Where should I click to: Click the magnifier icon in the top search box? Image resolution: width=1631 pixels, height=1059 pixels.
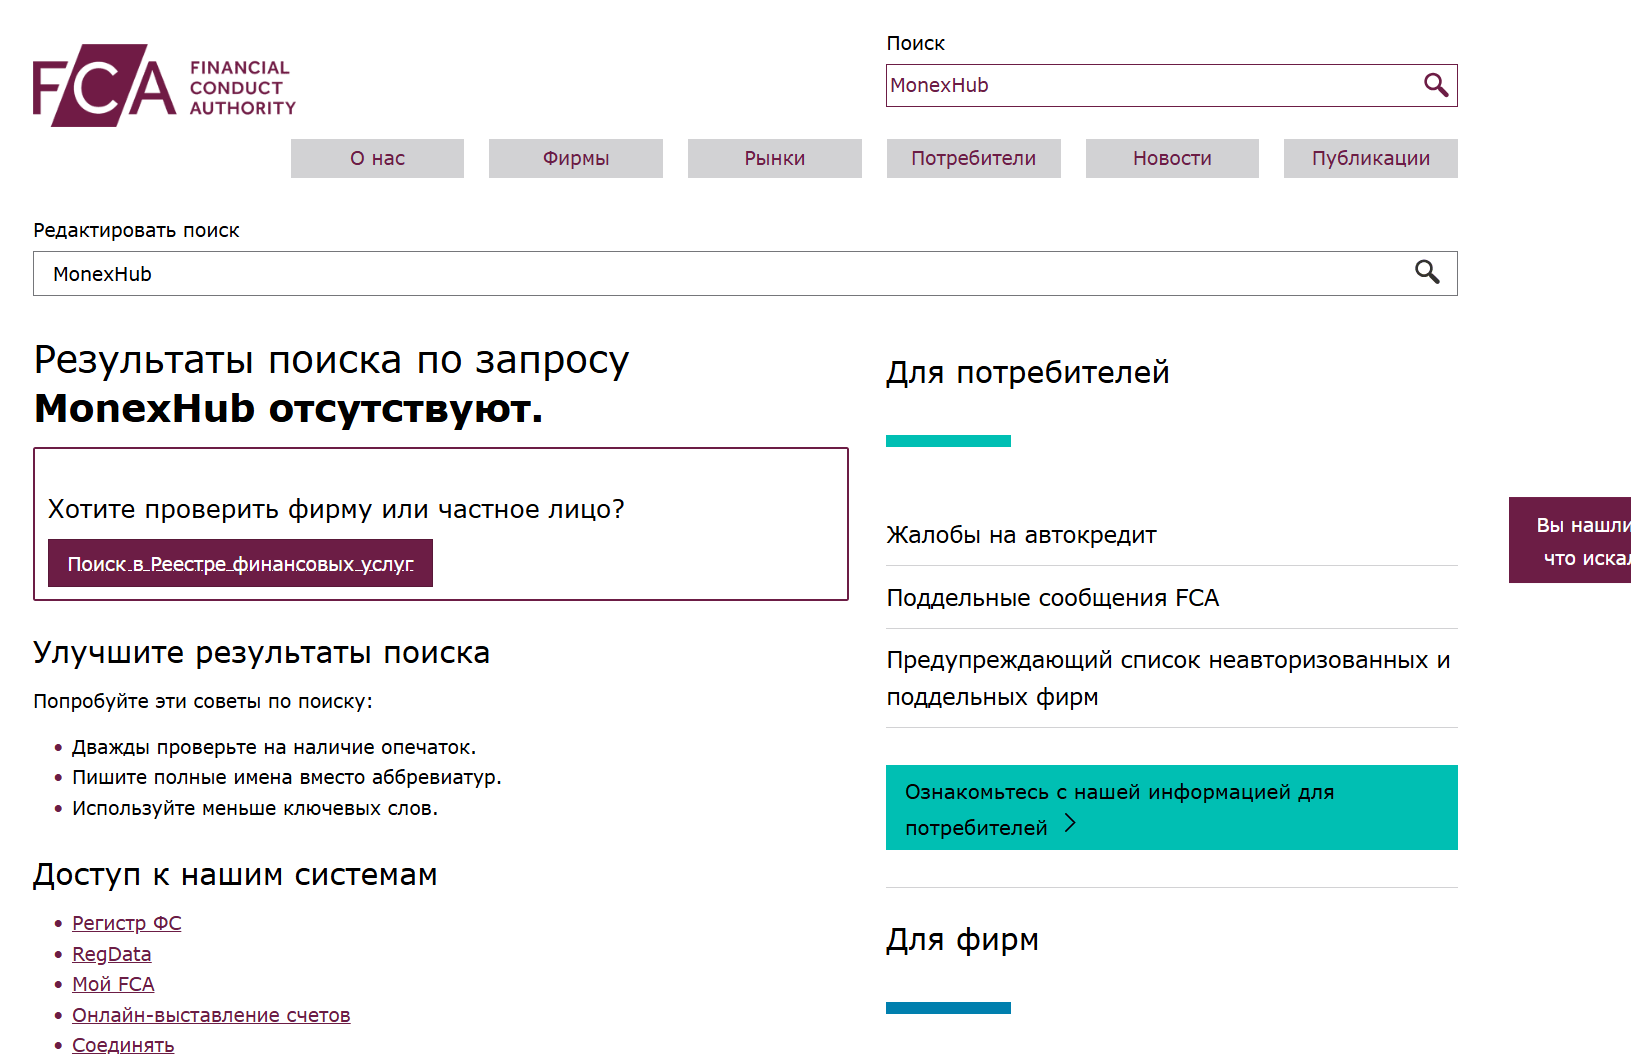[x=1437, y=85]
